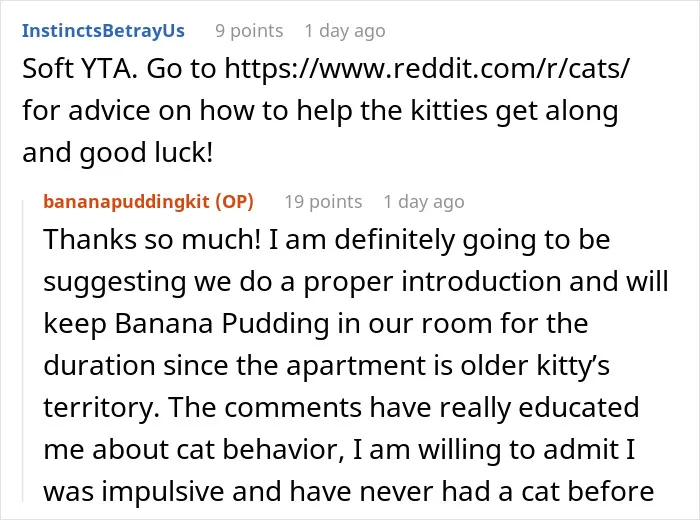
Task: Click the 'territory. The comments have' line
Action: 341,407
